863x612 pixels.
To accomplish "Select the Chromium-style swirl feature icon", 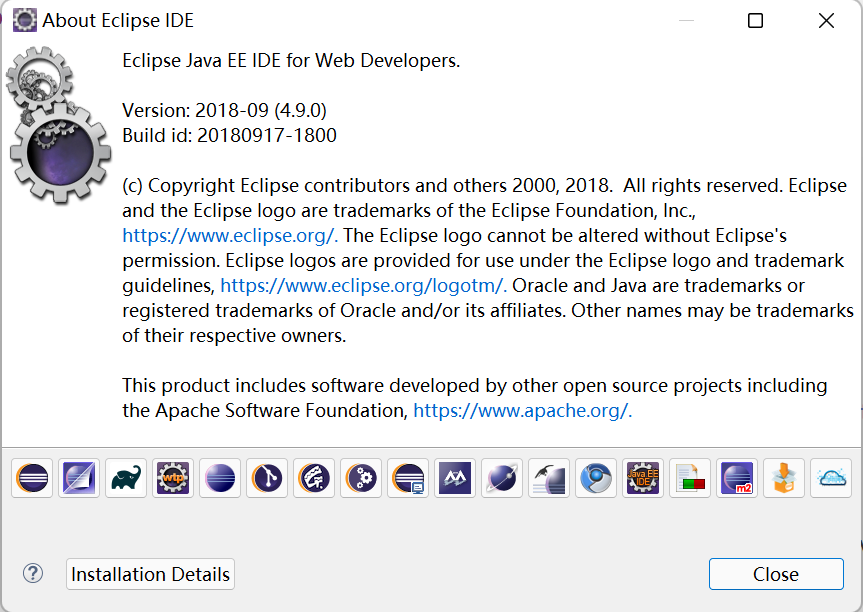I will [595, 478].
